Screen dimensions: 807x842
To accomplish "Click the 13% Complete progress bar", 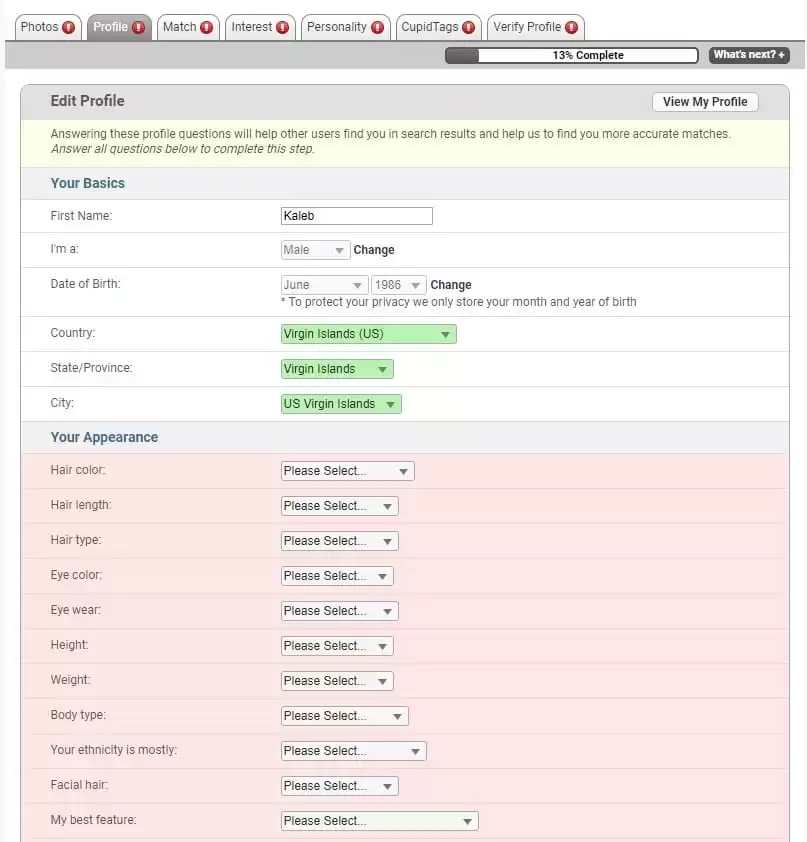I will tap(571, 55).
